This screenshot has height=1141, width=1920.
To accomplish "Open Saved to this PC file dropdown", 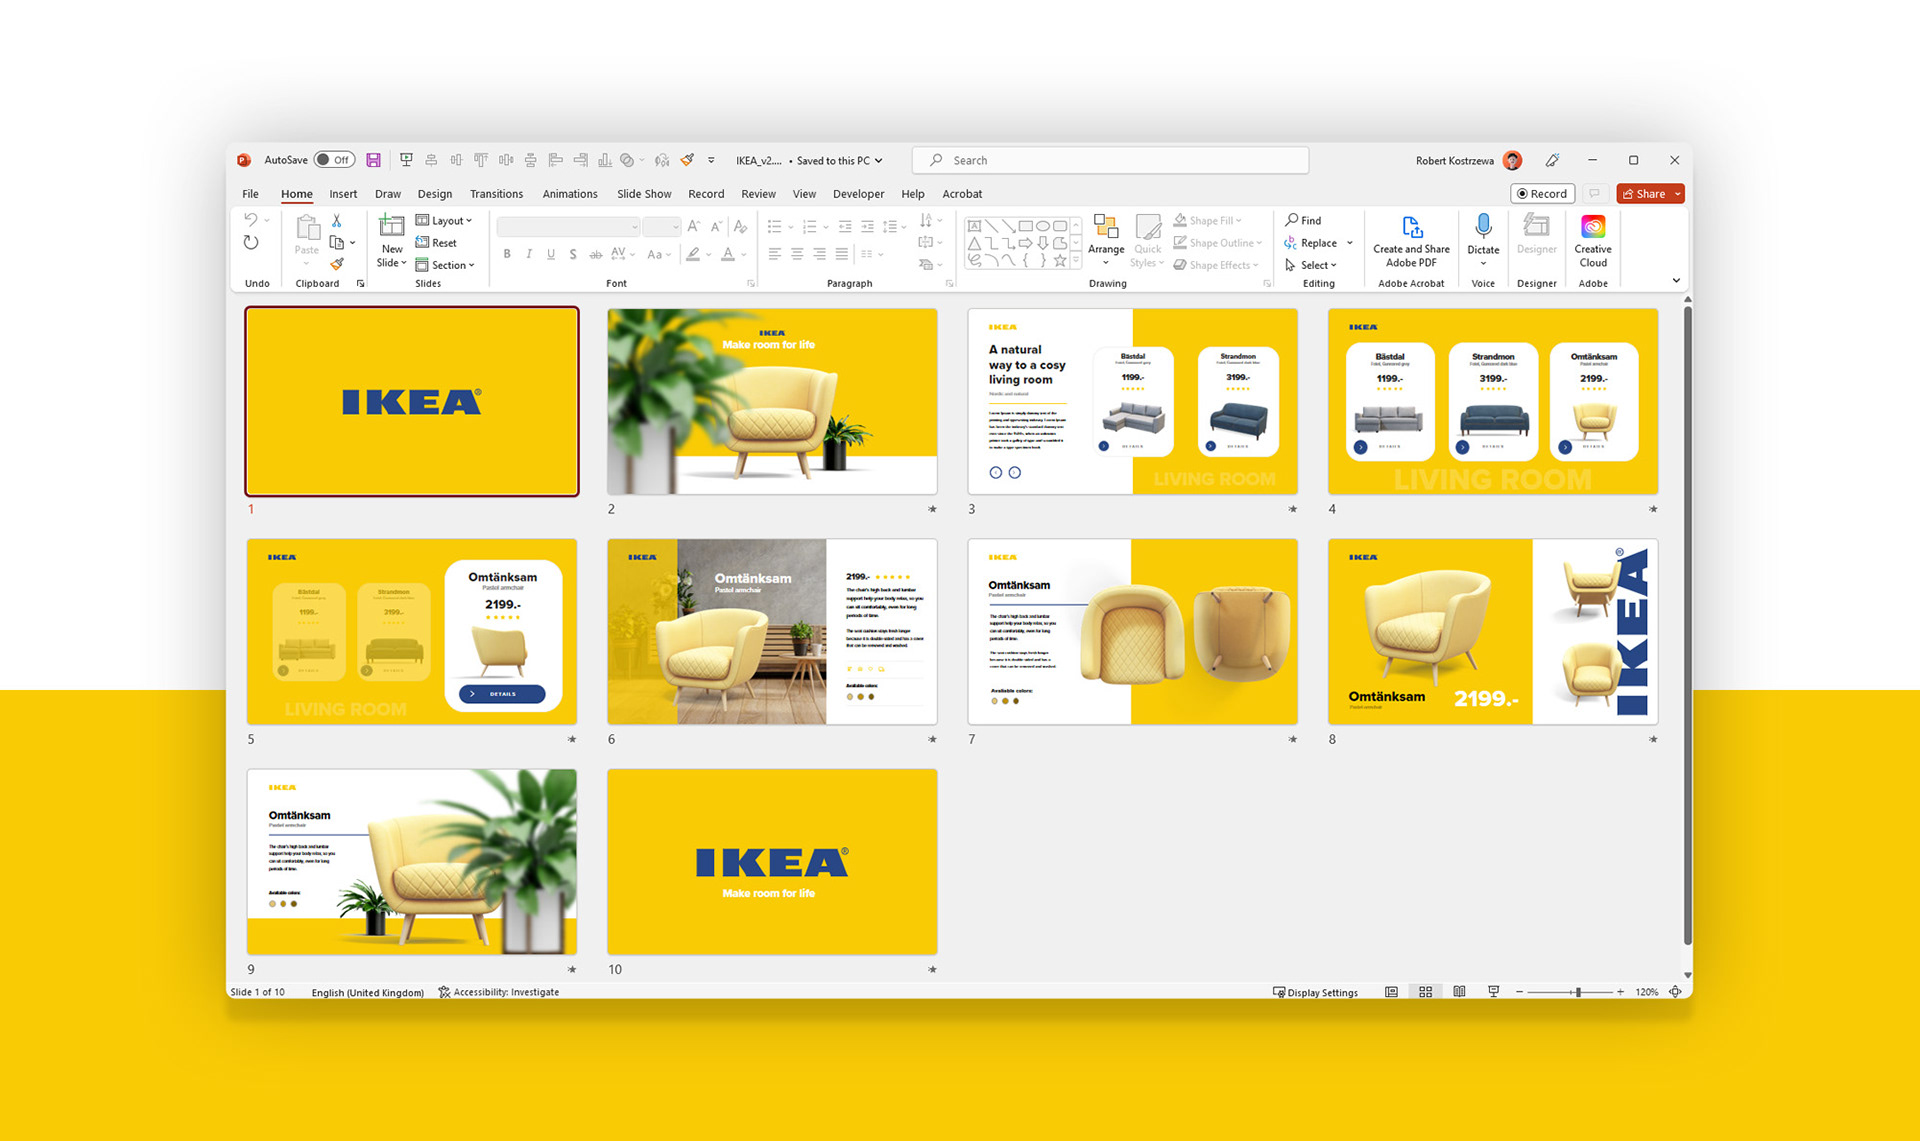I will tap(838, 160).
